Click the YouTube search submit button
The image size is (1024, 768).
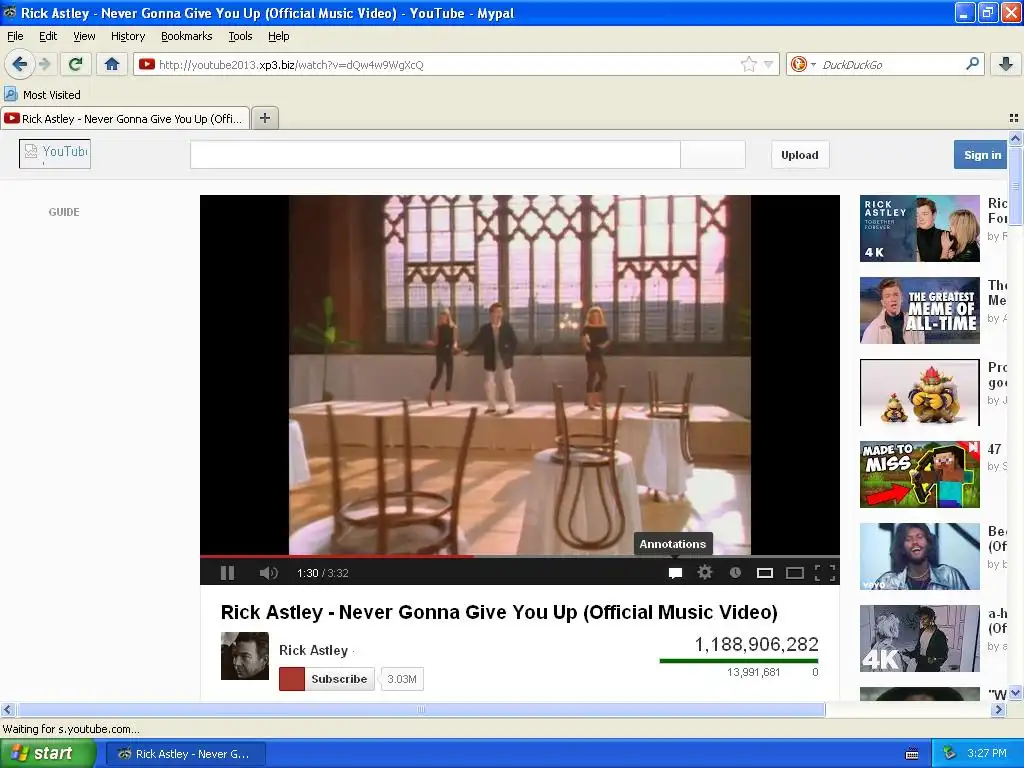[x=712, y=155]
